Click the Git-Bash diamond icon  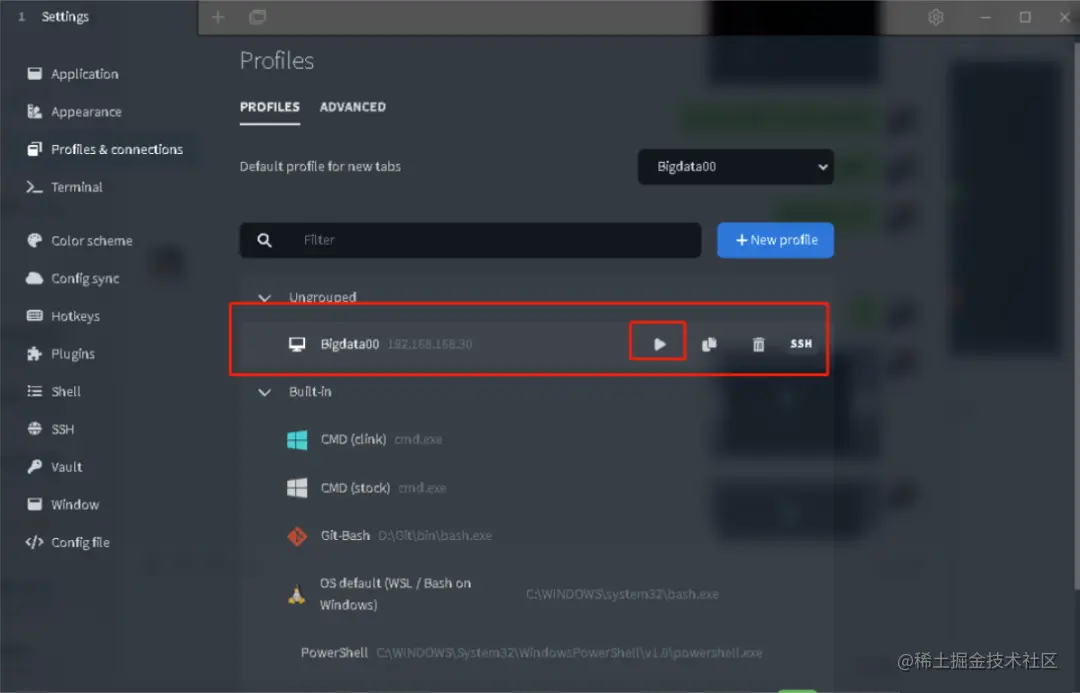tap(297, 535)
